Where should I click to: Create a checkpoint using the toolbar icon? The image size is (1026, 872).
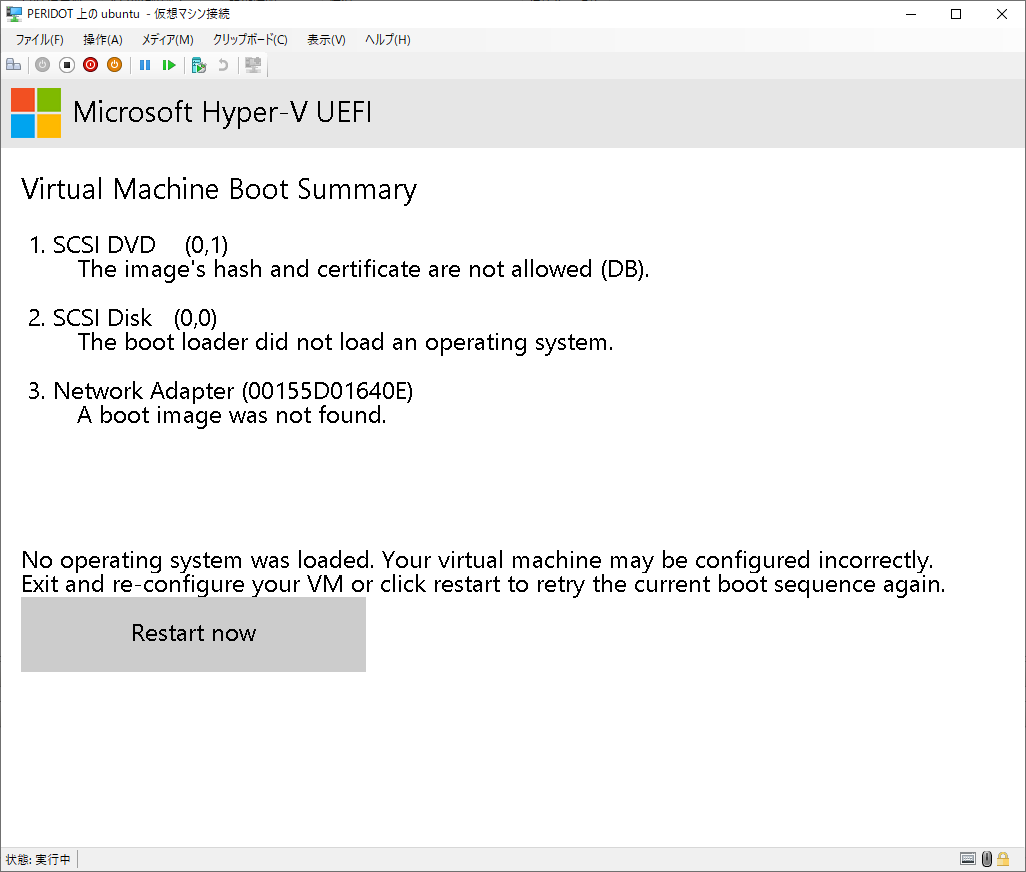click(x=199, y=65)
